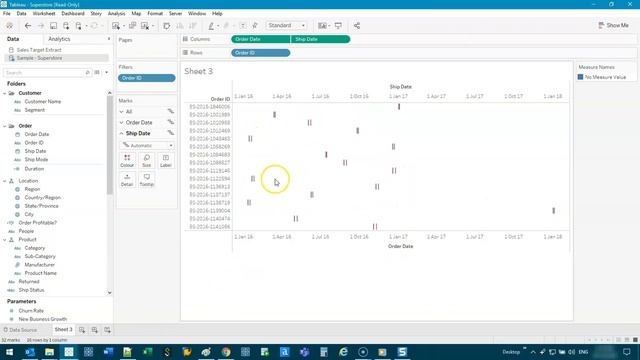640x360 pixels.
Task: Collapse the Product hierarchy
Action: coord(5,240)
